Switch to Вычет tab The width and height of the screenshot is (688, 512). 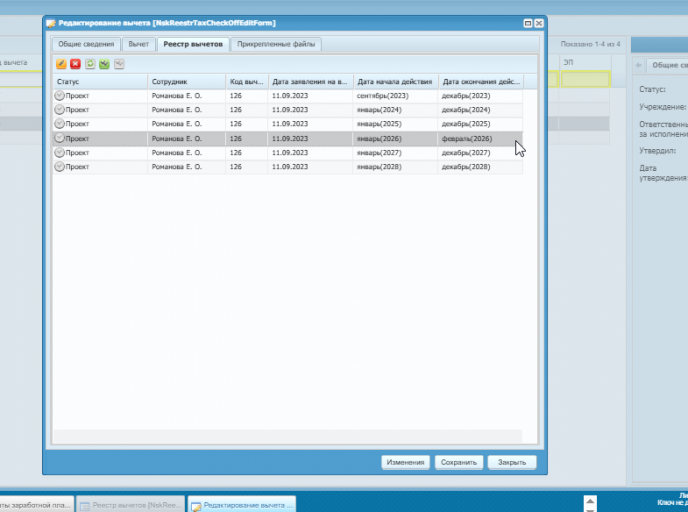point(139,44)
